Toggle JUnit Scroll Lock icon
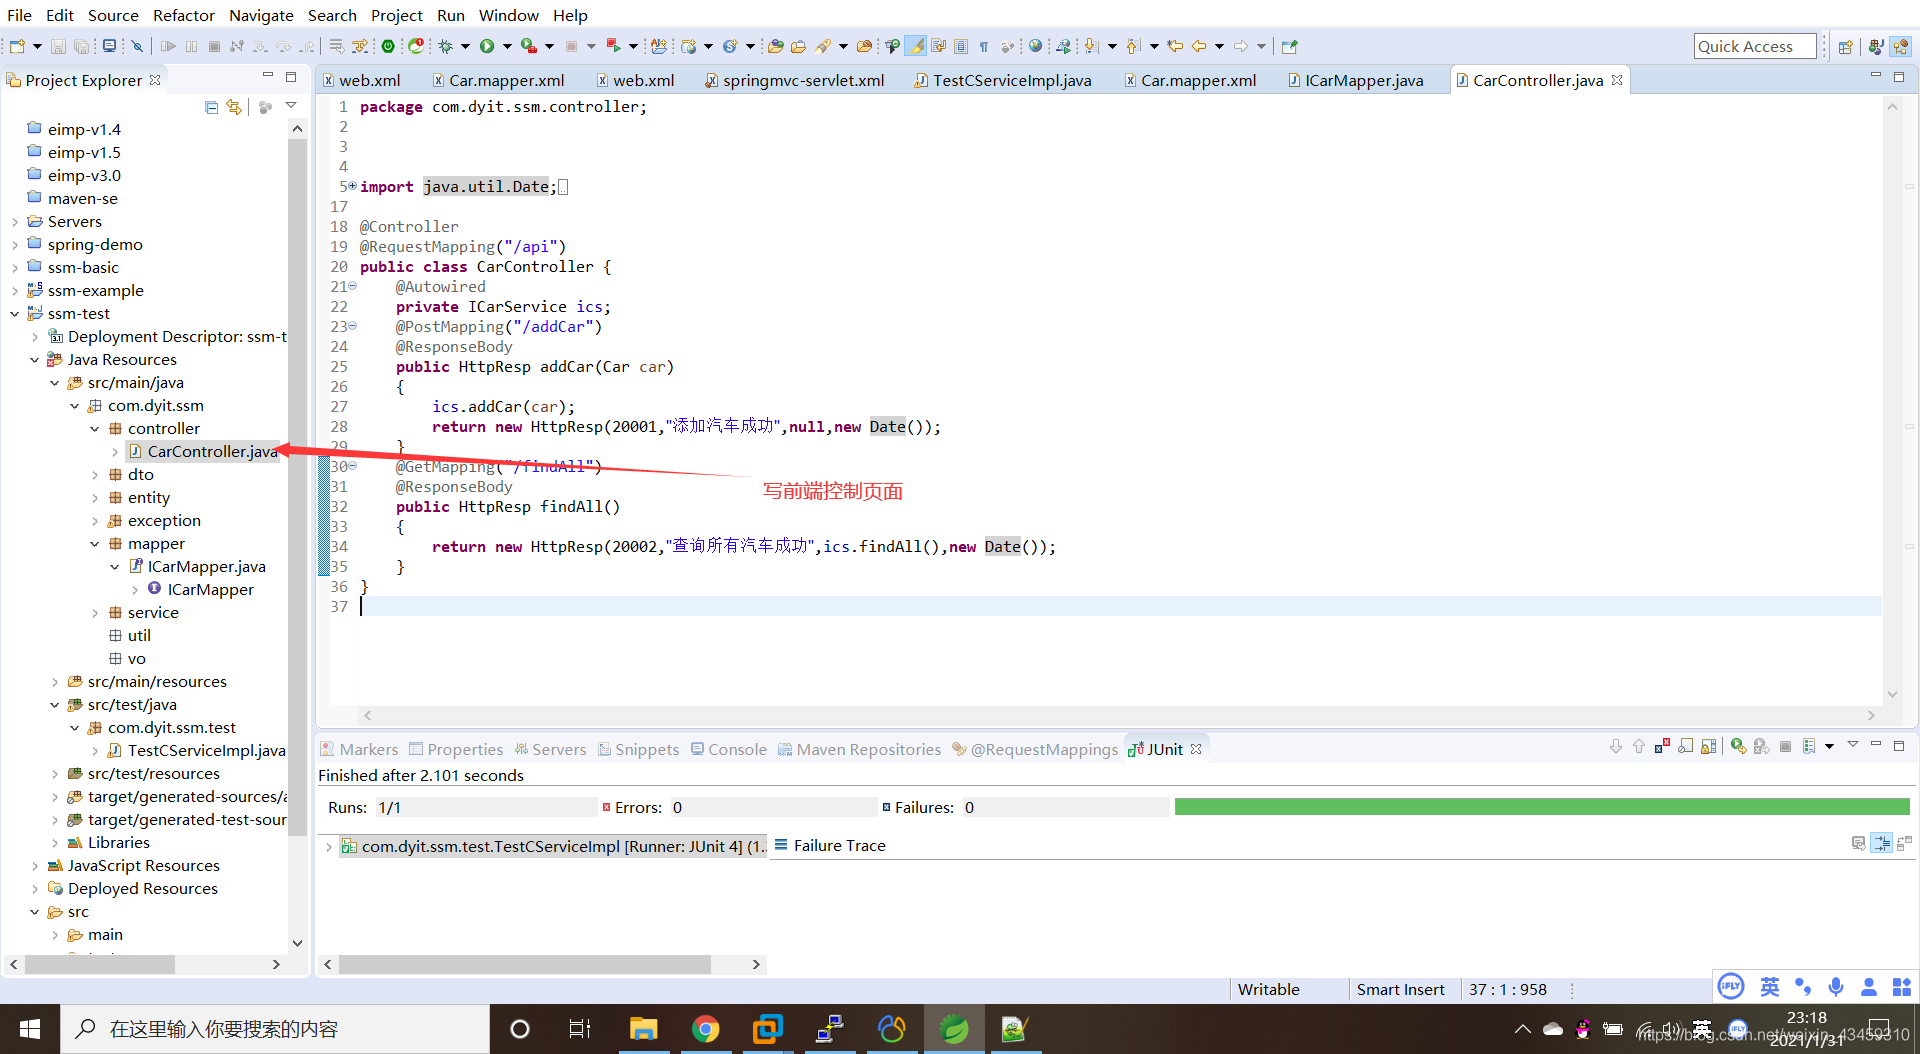Viewport: 1920px width, 1054px height. click(x=1708, y=746)
